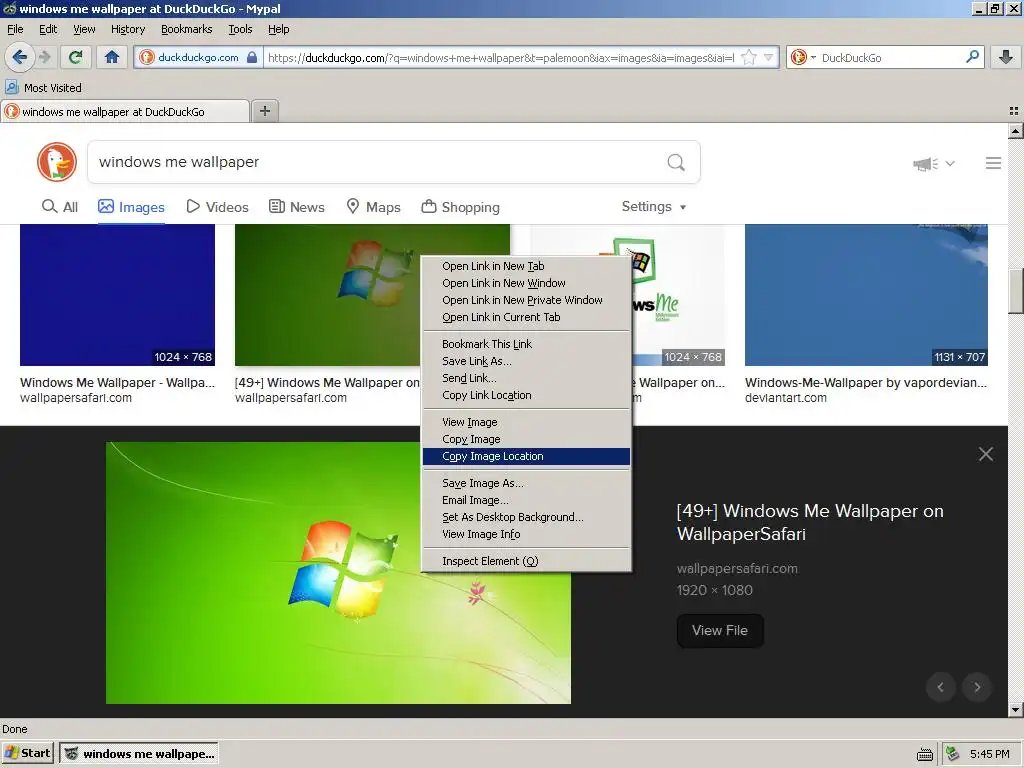Choose Open Link in New Tab
The height and width of the screenshot is (768, 1024).
coord(526,266)
